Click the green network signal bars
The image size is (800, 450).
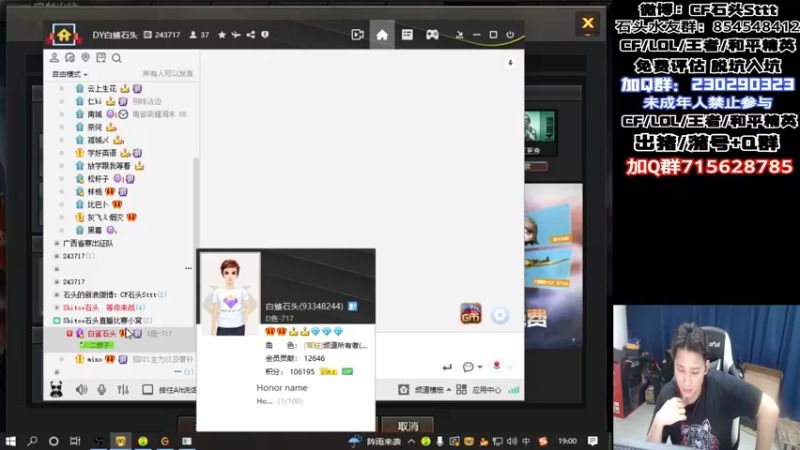click(x=514, y=390)
